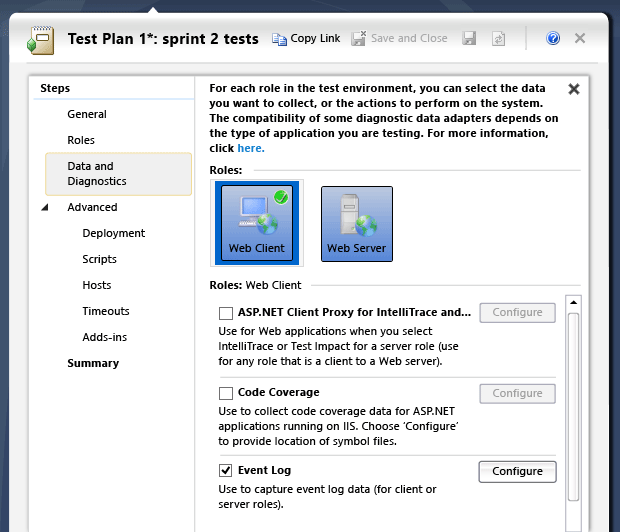This screenshot has height=532, width=620.
Task: Open the 'here' help link
Action: click(x=251, y=148)
